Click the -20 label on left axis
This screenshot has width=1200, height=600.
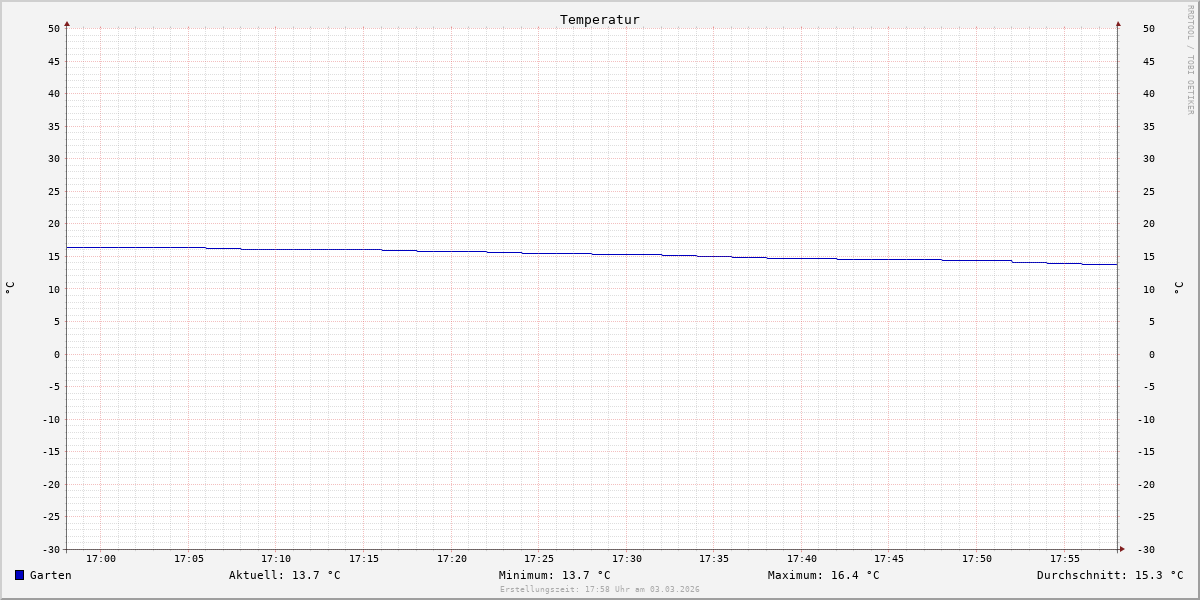51,484
